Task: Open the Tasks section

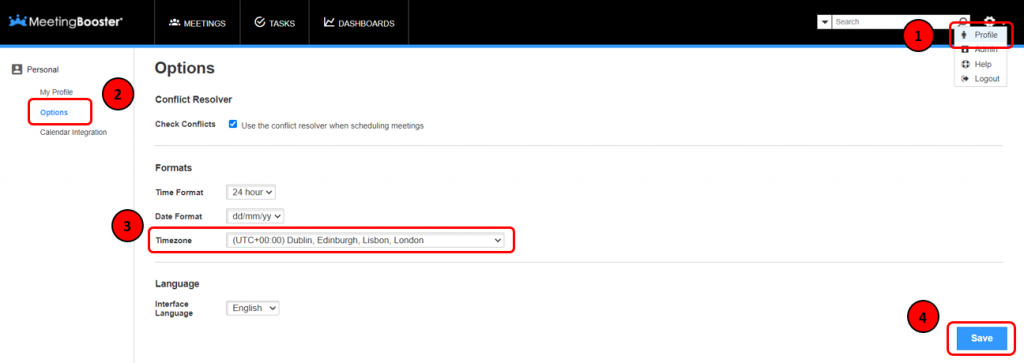Action: click(274, 23)
